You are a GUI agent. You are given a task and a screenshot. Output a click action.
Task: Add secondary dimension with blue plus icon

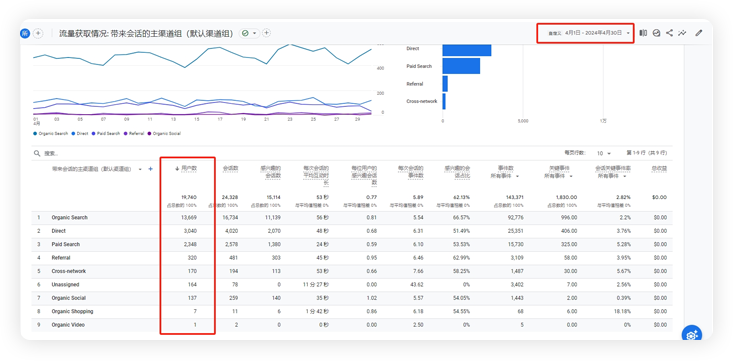151,169
